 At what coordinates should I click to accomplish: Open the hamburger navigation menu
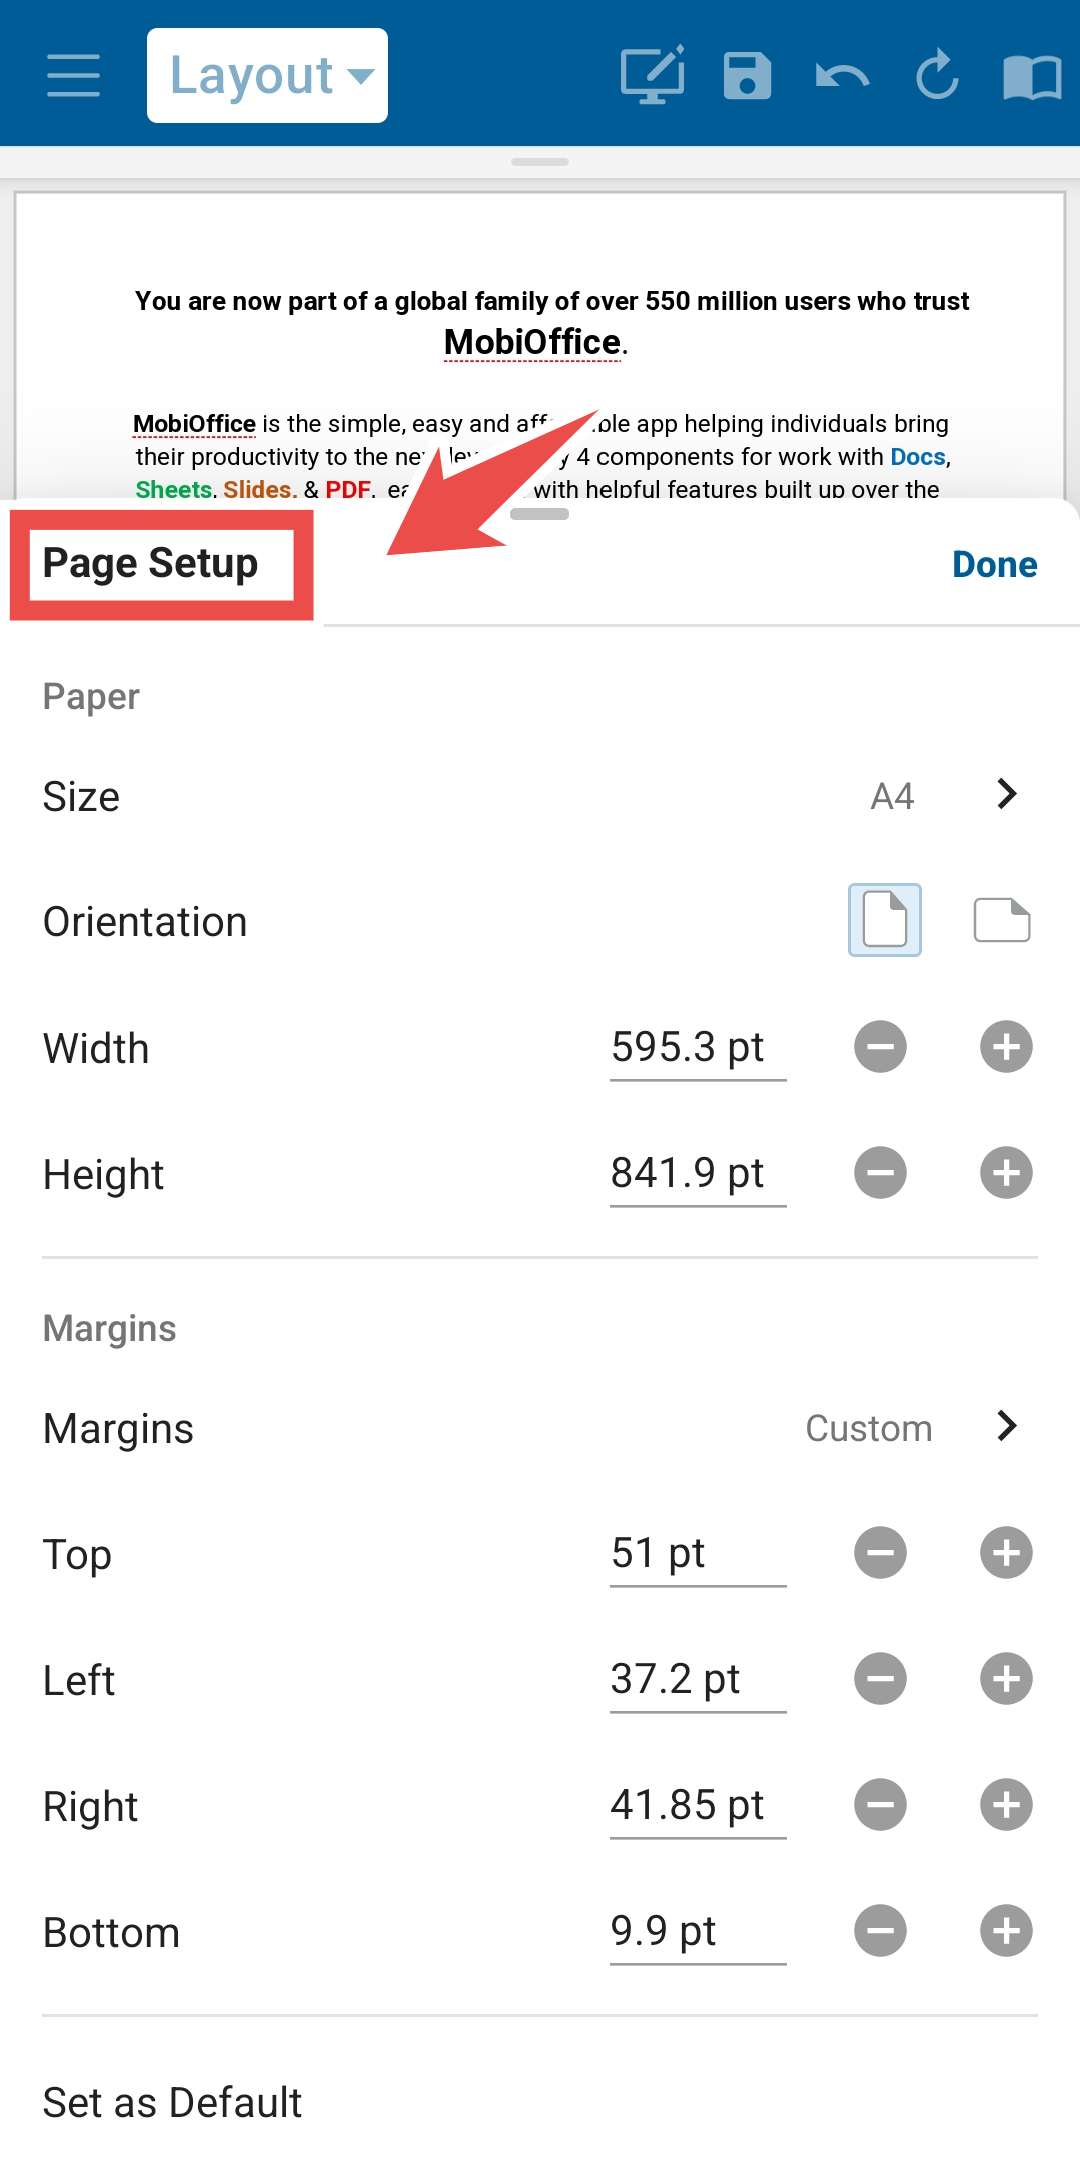coord(73,76)
